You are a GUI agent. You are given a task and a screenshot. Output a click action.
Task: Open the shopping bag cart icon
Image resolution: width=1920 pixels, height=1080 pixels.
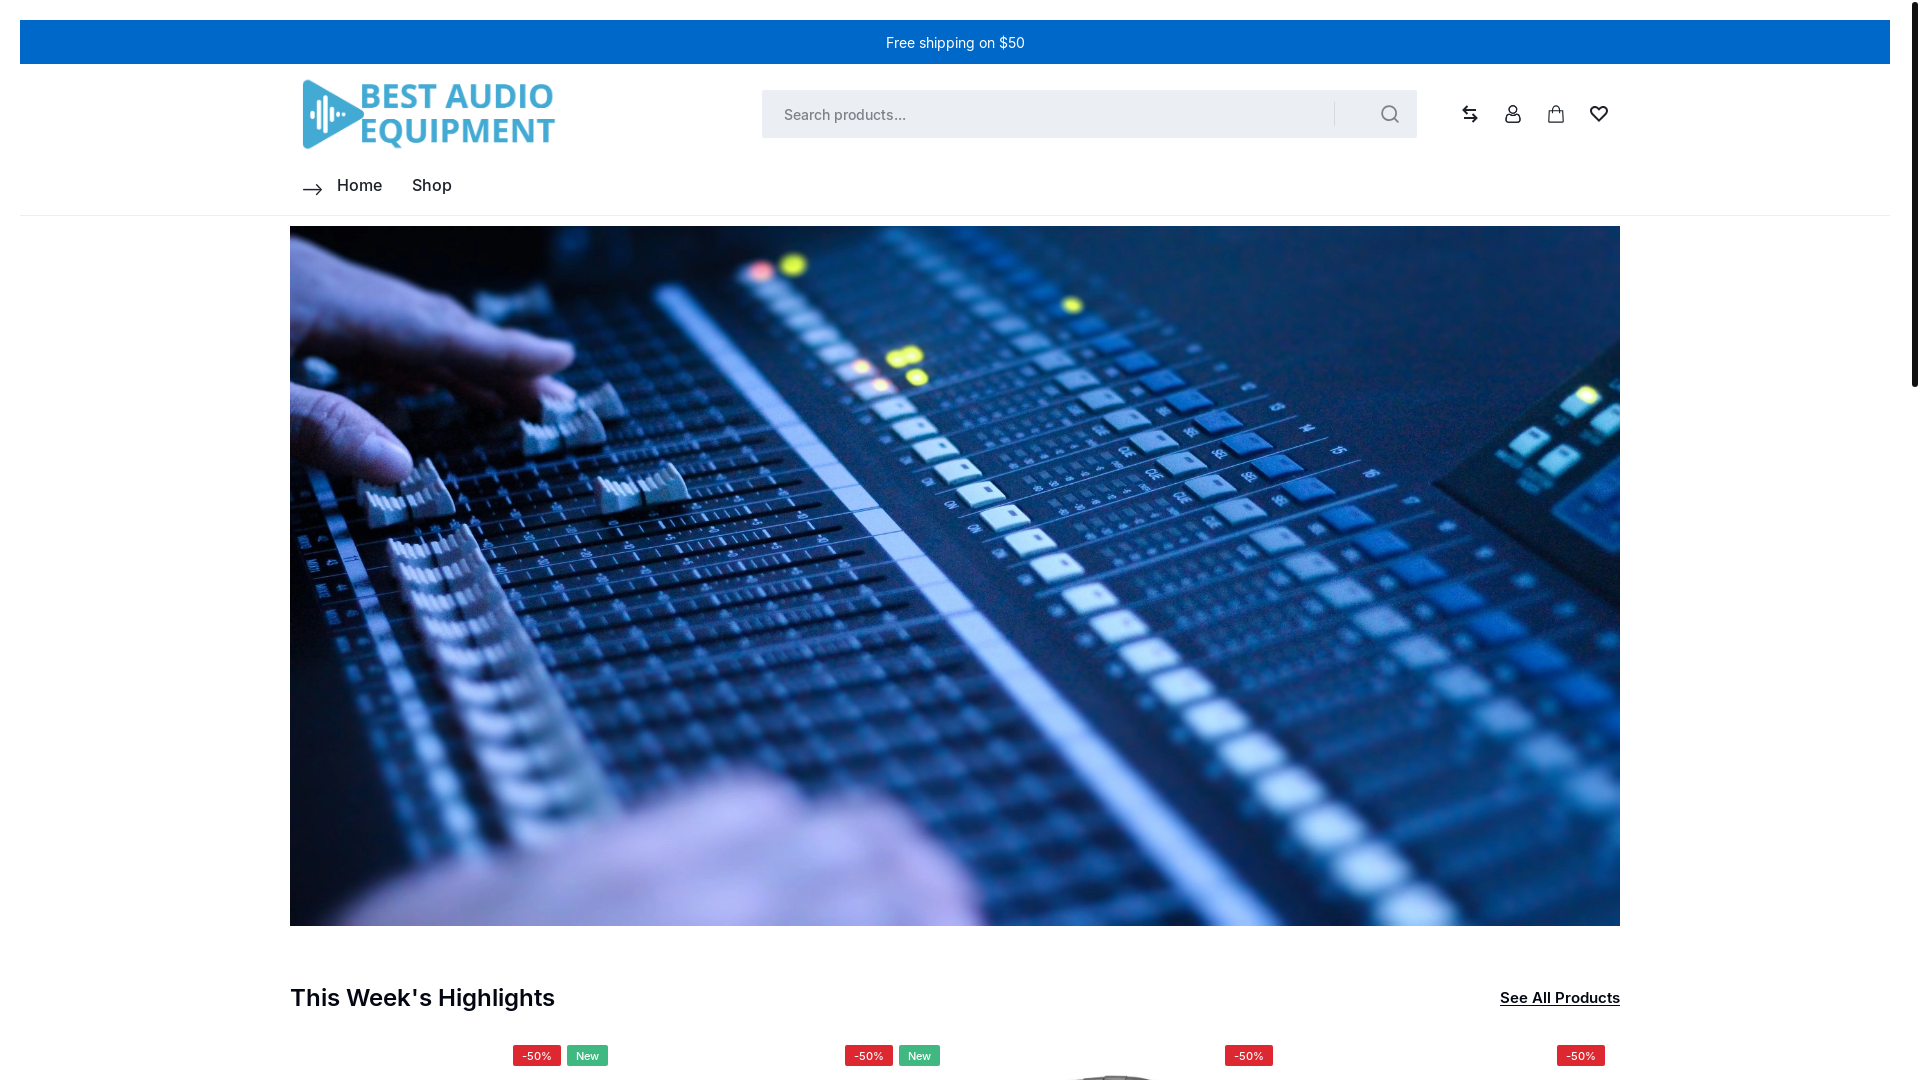[x=1555, y=114]
